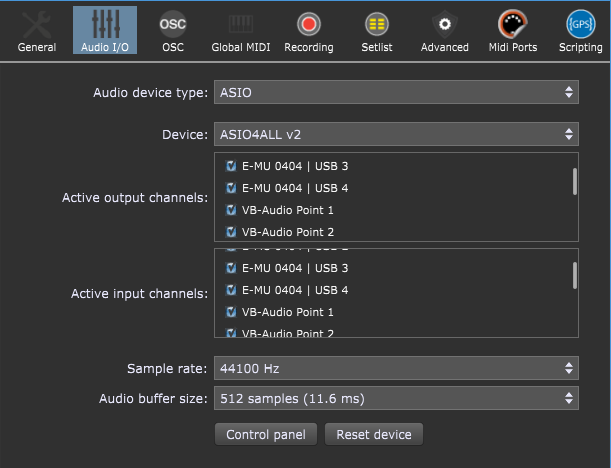Open the Audio device type ASIO dropdown

396,92
